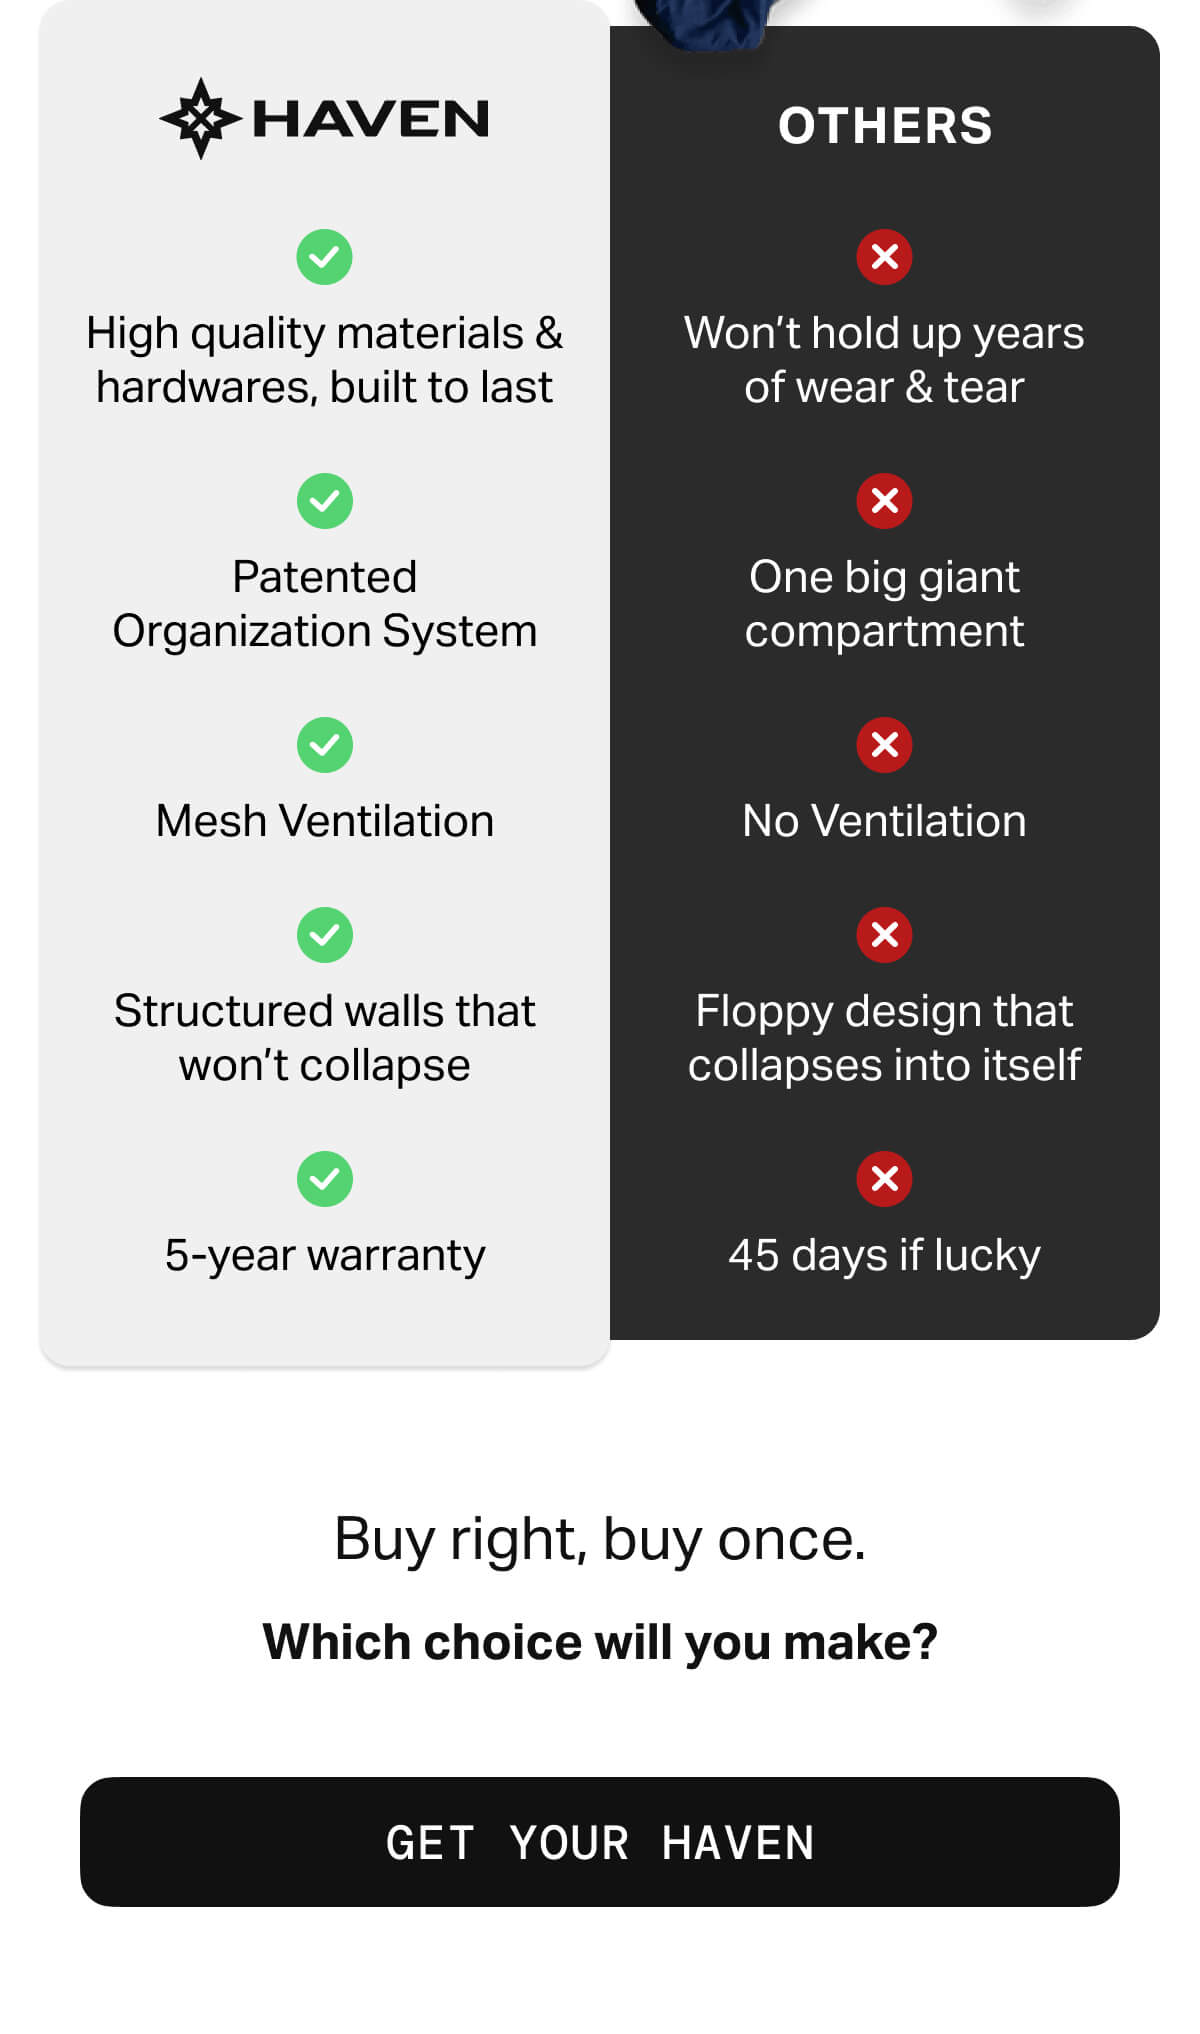
Task: Click red X above No Ventilation
Action: click(x=884, y=745)
